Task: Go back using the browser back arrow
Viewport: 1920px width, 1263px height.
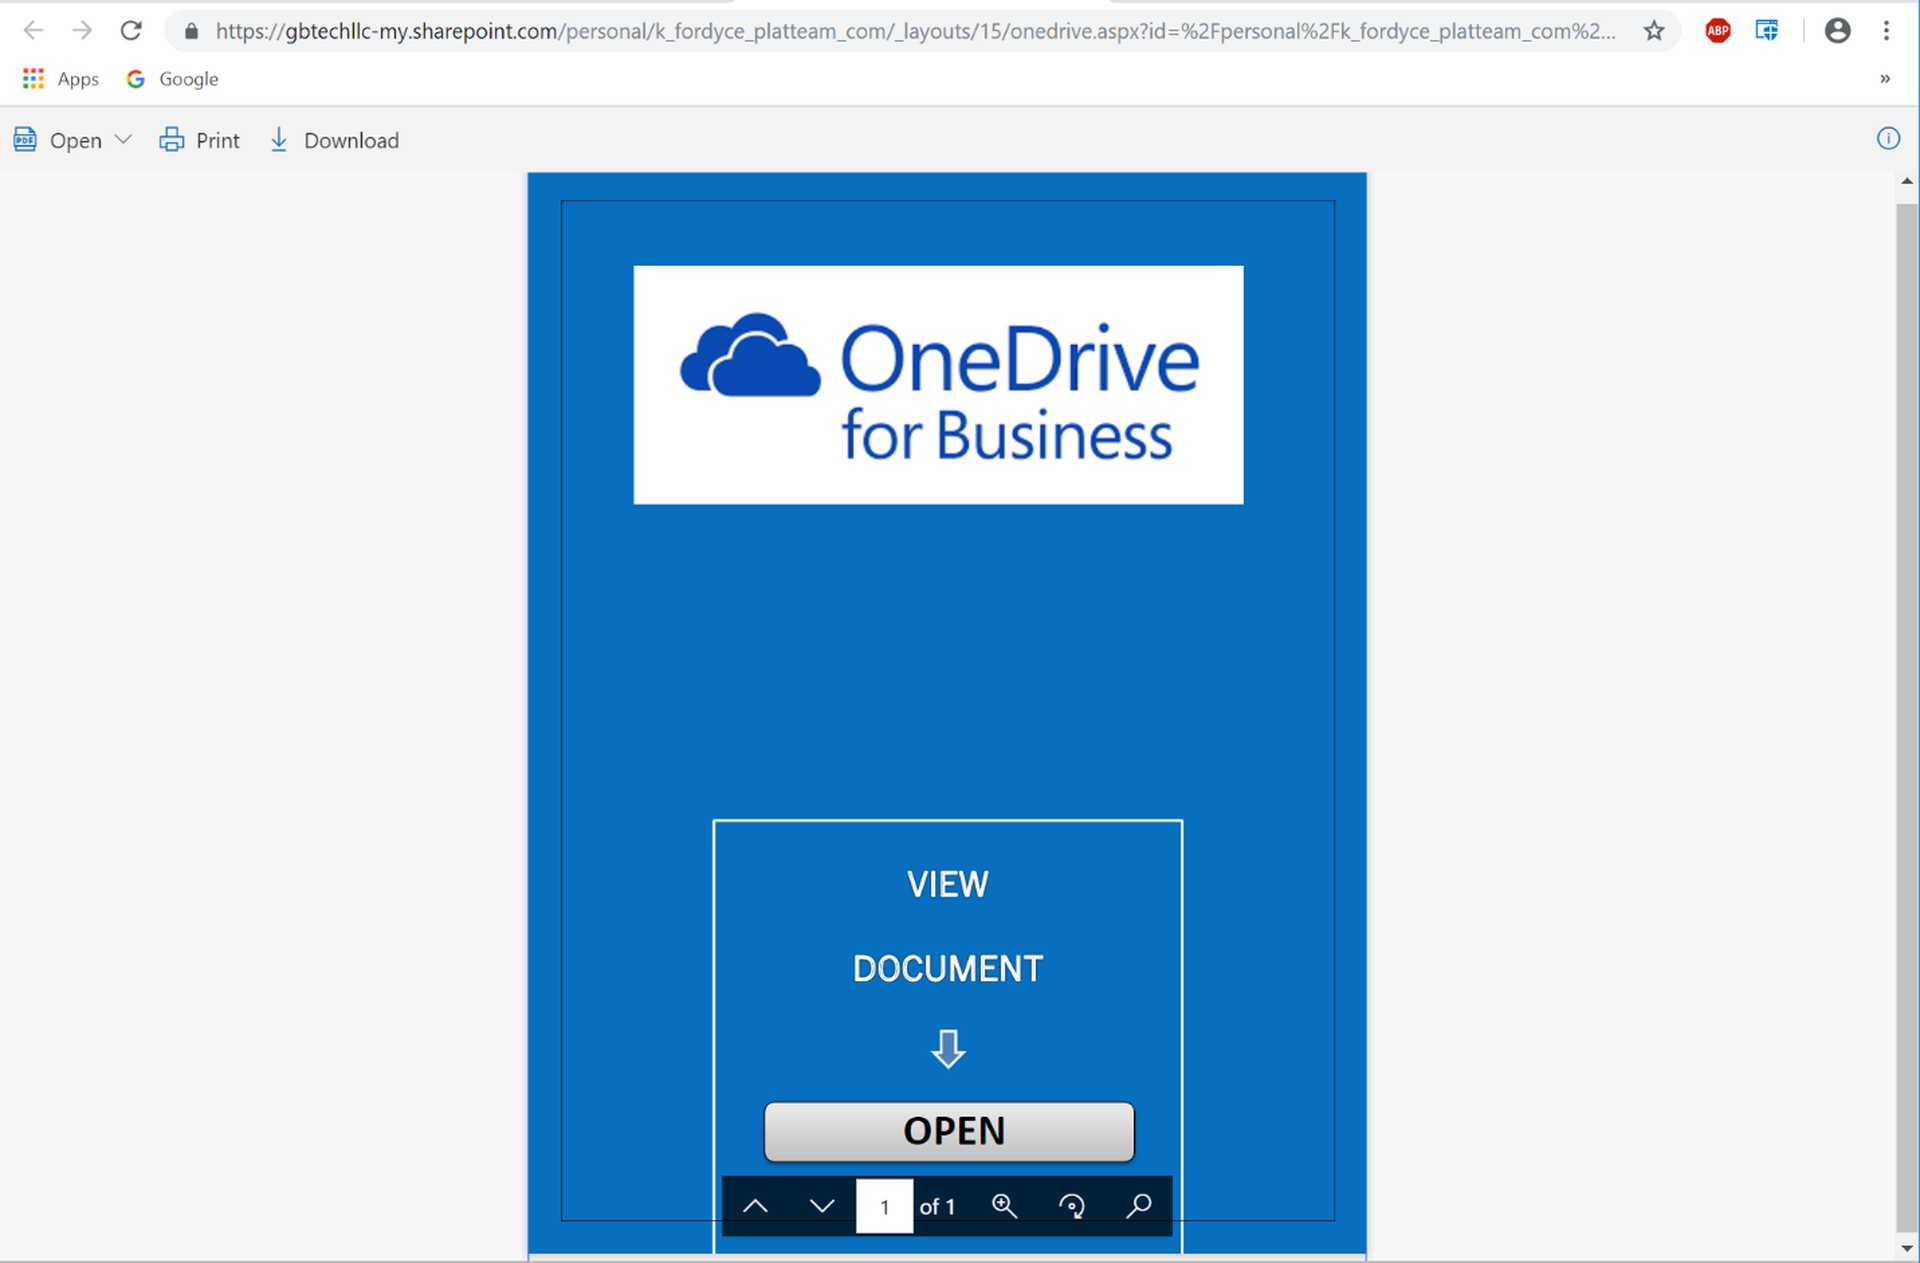Action: coord(33,31)
